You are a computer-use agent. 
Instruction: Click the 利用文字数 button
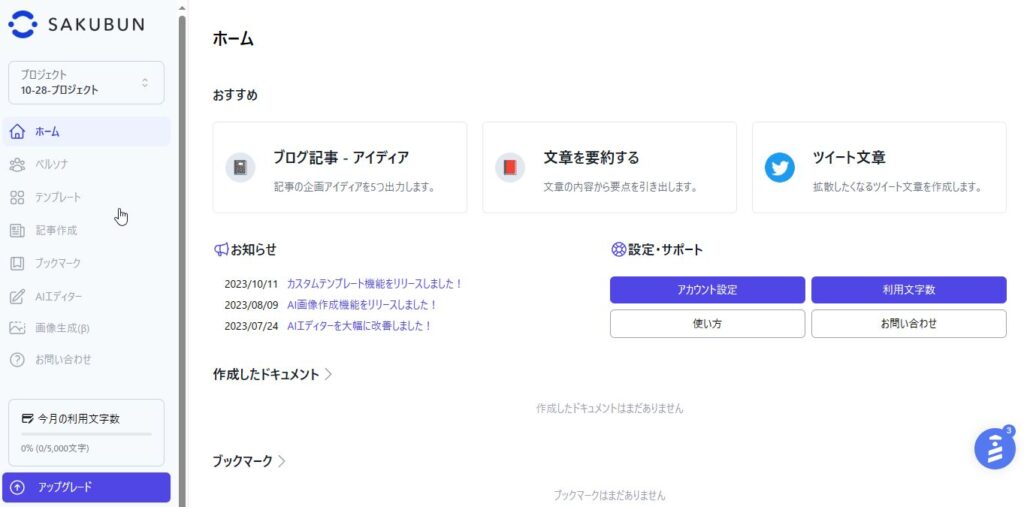point(908,290)
